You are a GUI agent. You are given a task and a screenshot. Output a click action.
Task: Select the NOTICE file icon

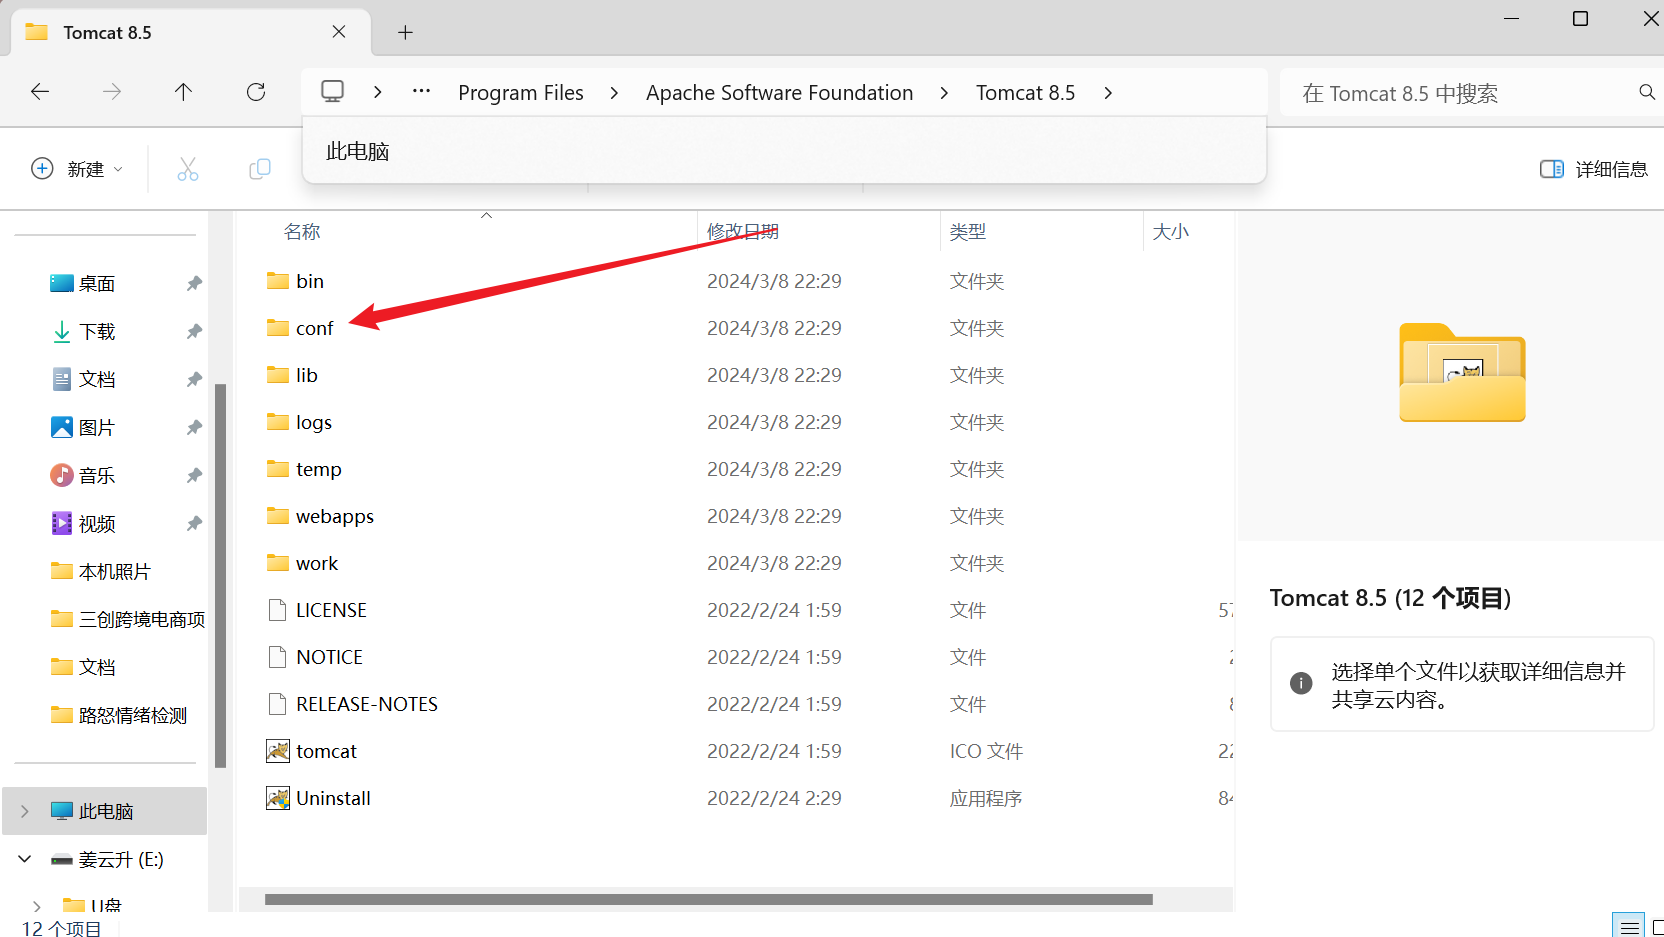278,656
